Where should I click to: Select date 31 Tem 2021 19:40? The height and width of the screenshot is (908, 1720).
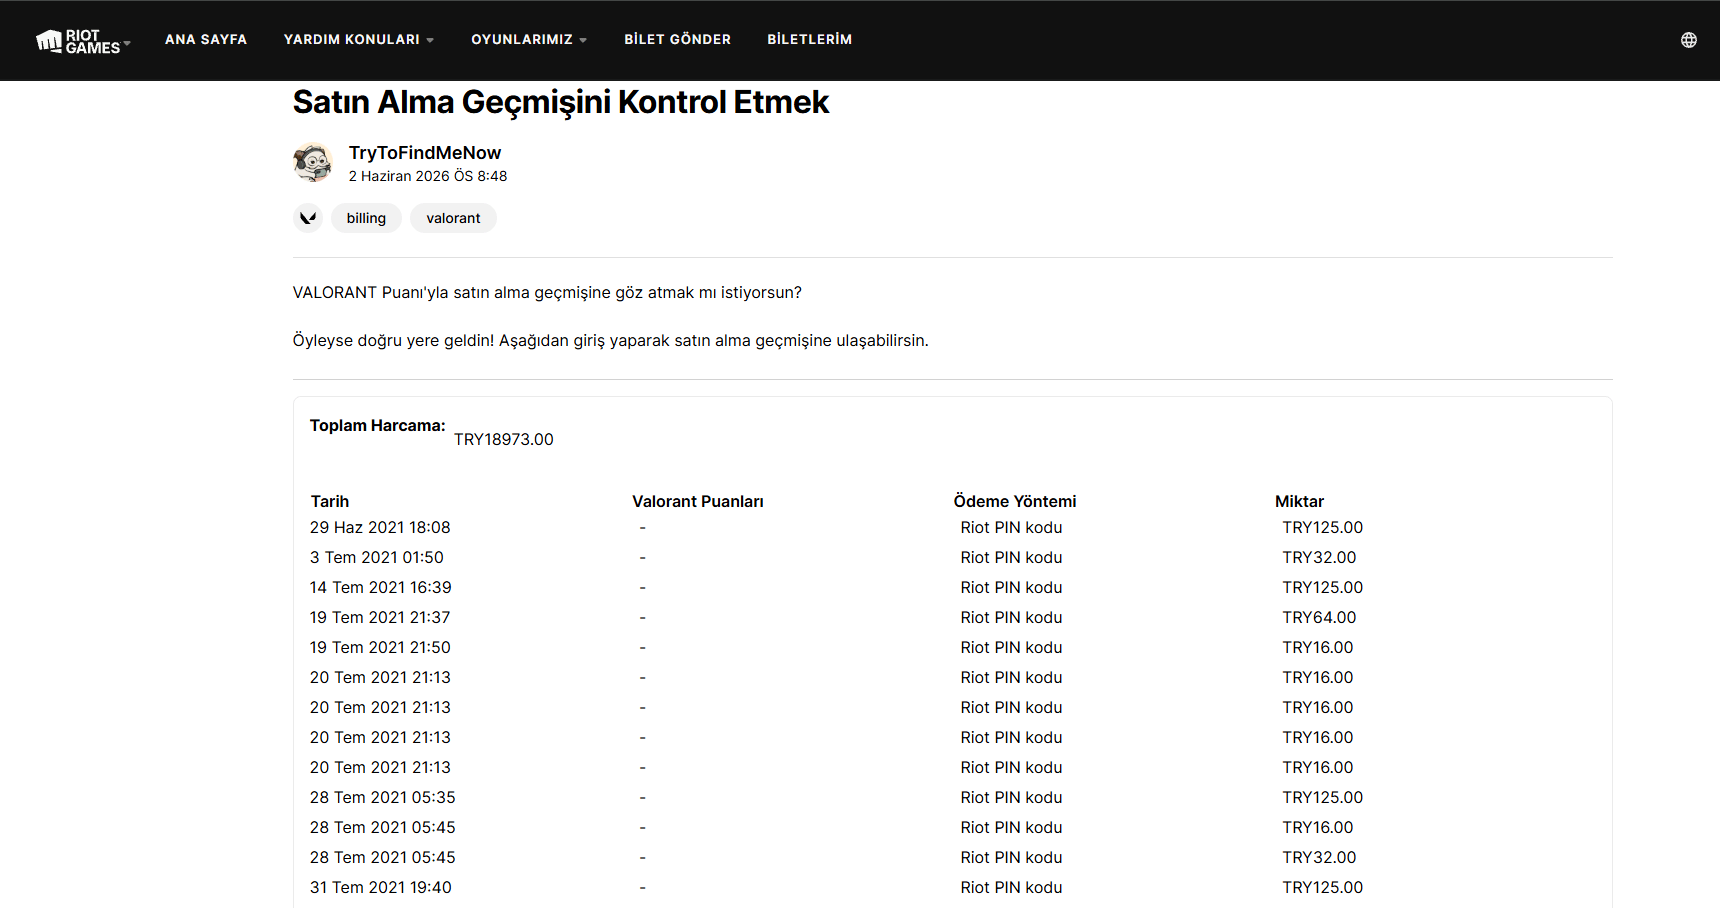pos(381,888)
